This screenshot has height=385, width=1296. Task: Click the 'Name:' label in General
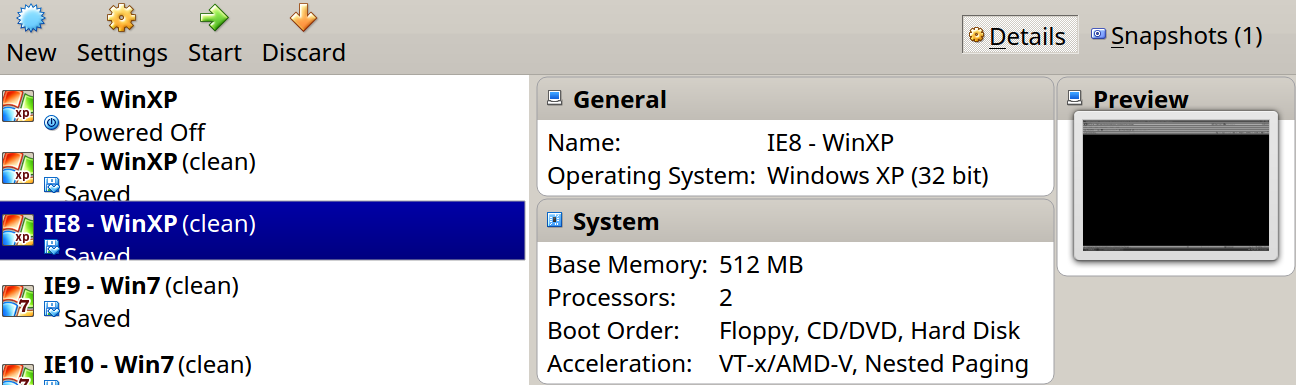coord(584,142)
